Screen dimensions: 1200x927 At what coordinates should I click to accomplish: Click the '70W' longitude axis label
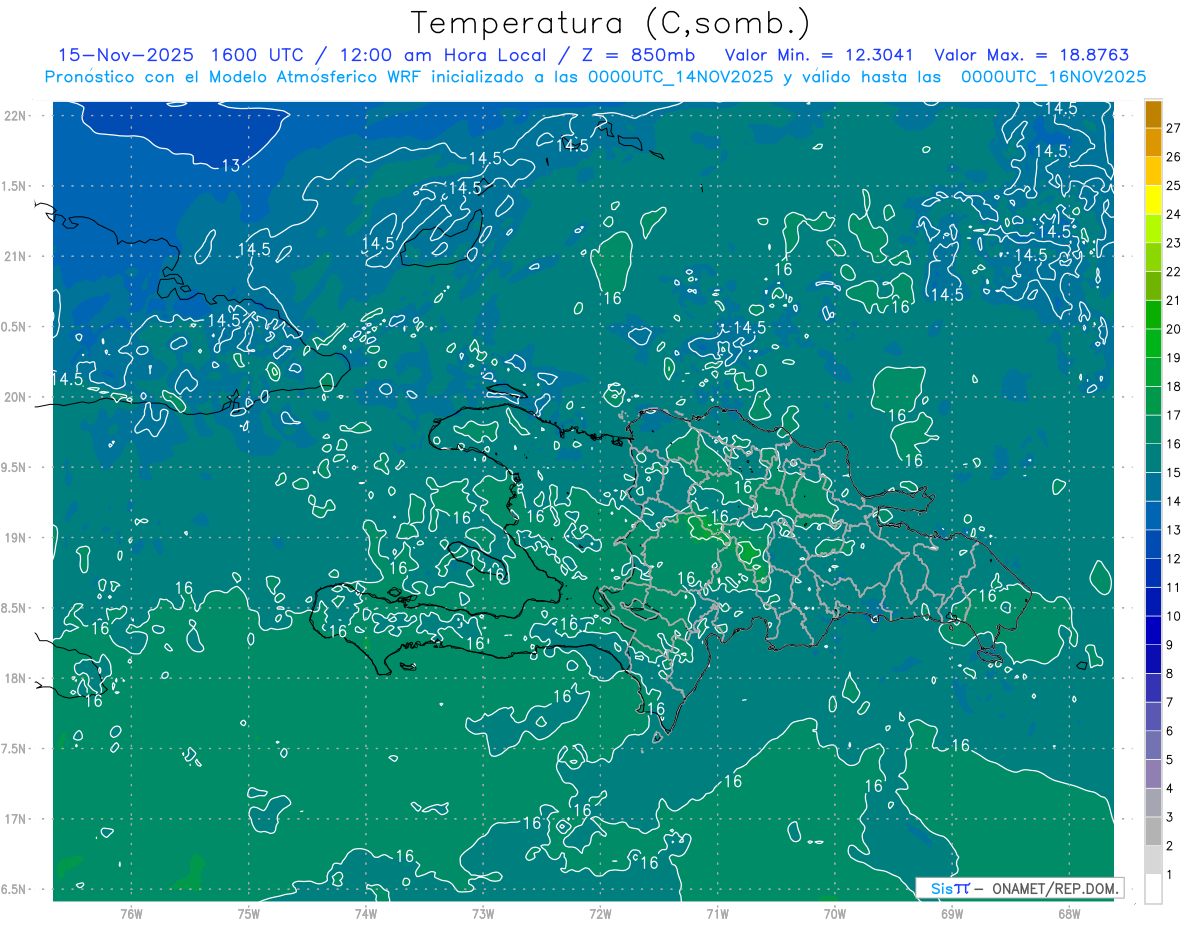834,913
